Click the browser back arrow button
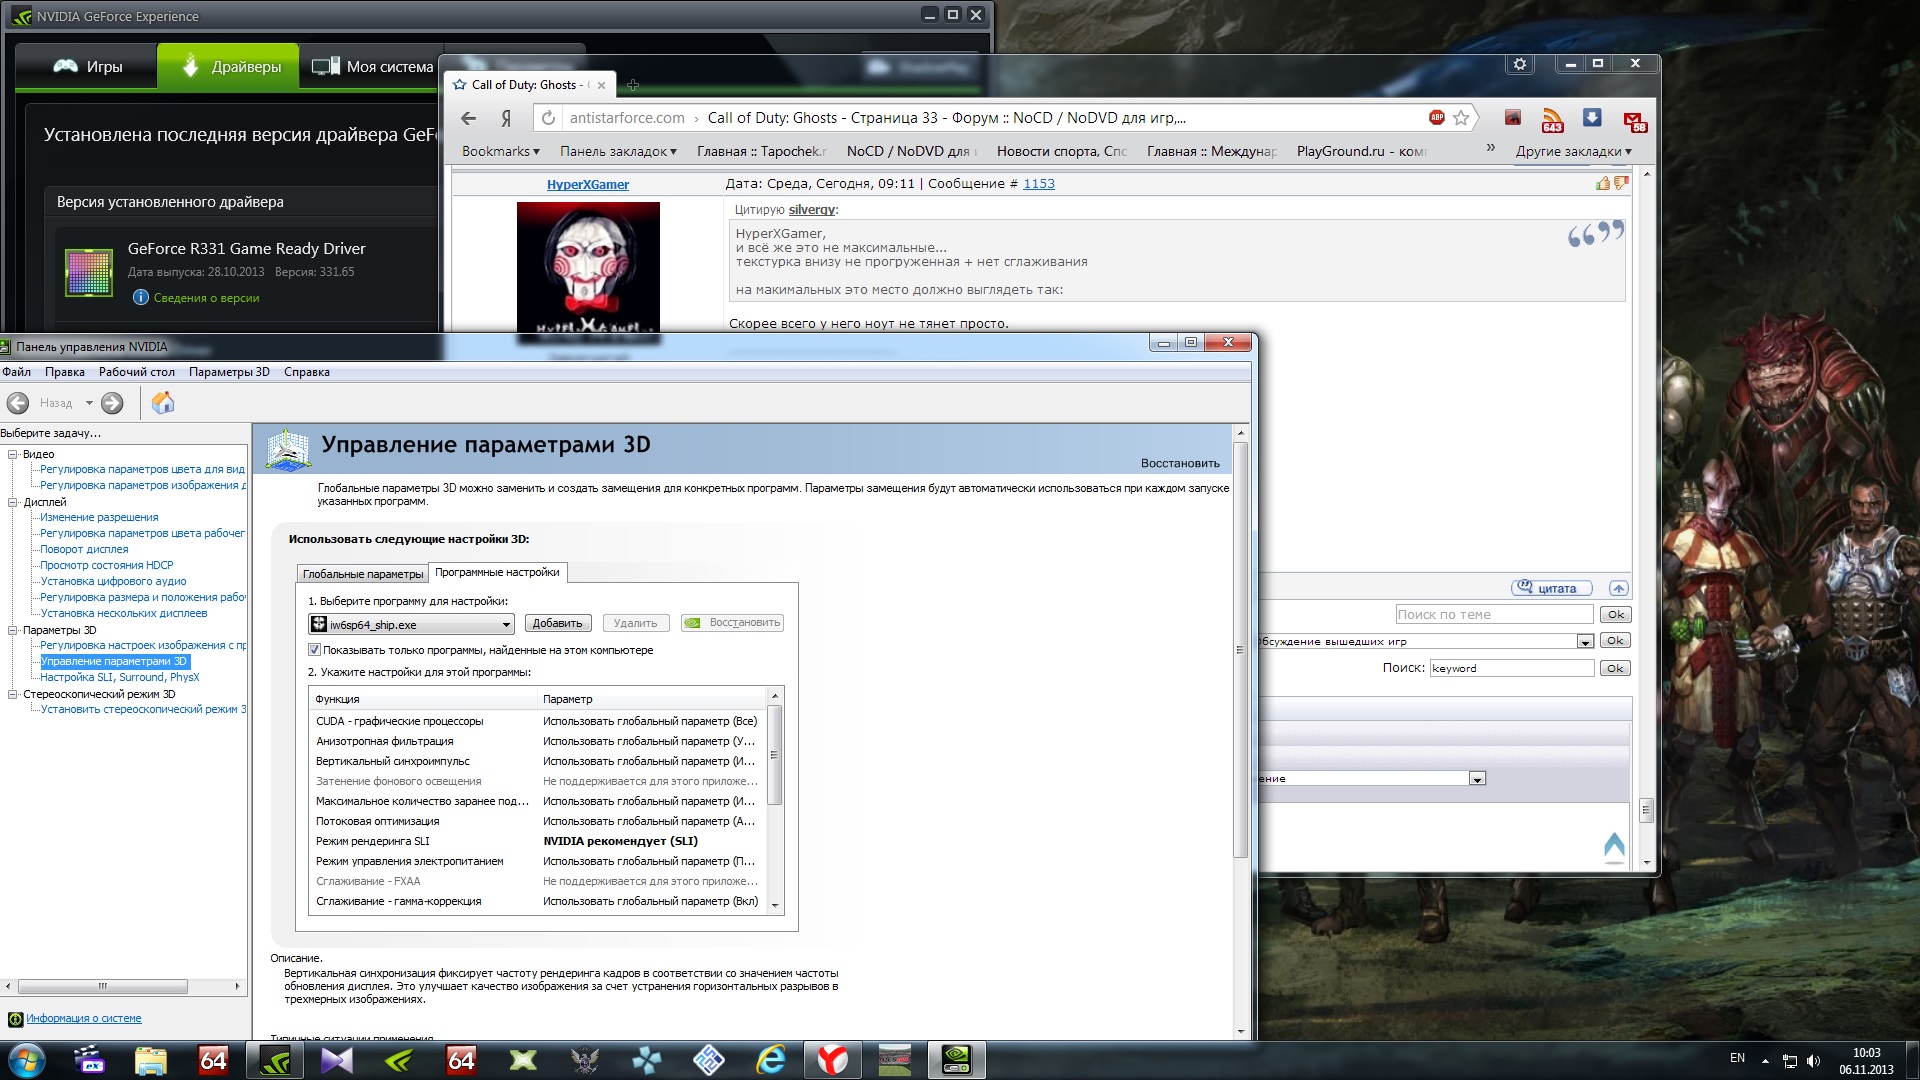Viewport: 1920px width, 1080px height. [468, 118]
